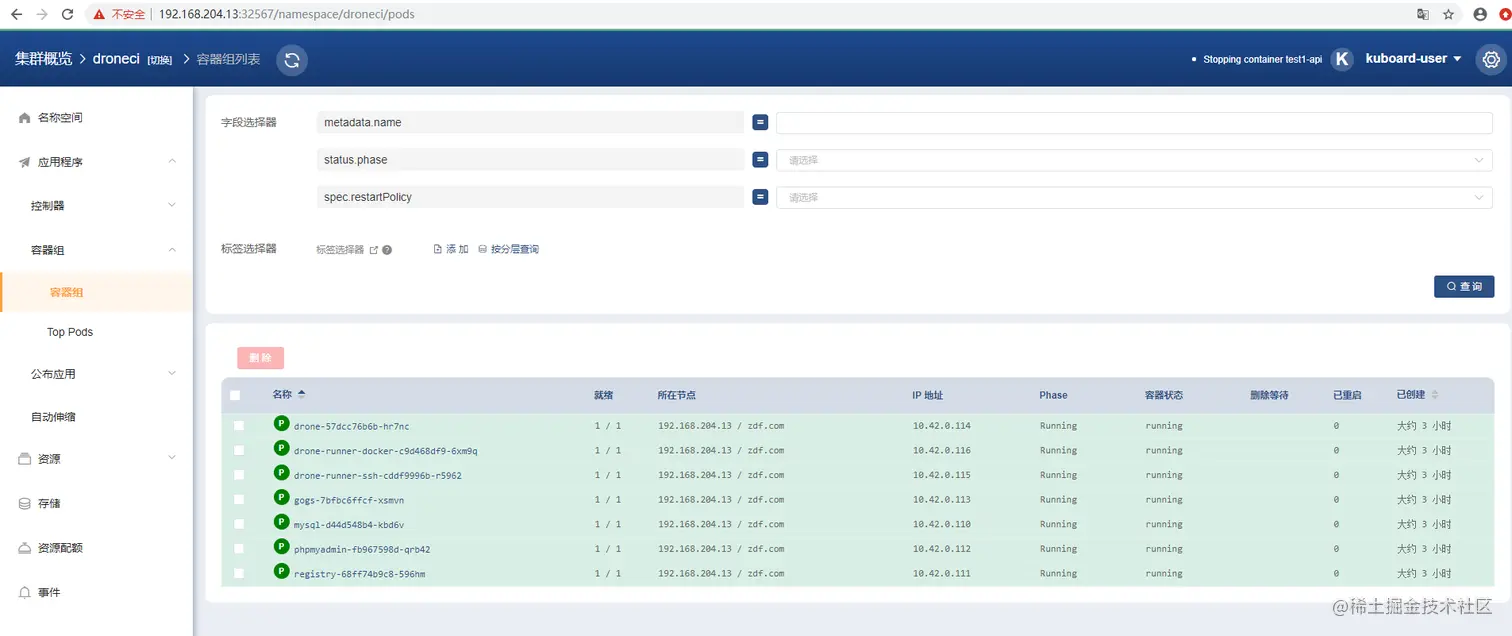Click the 查询 search button

point(1464,286)
